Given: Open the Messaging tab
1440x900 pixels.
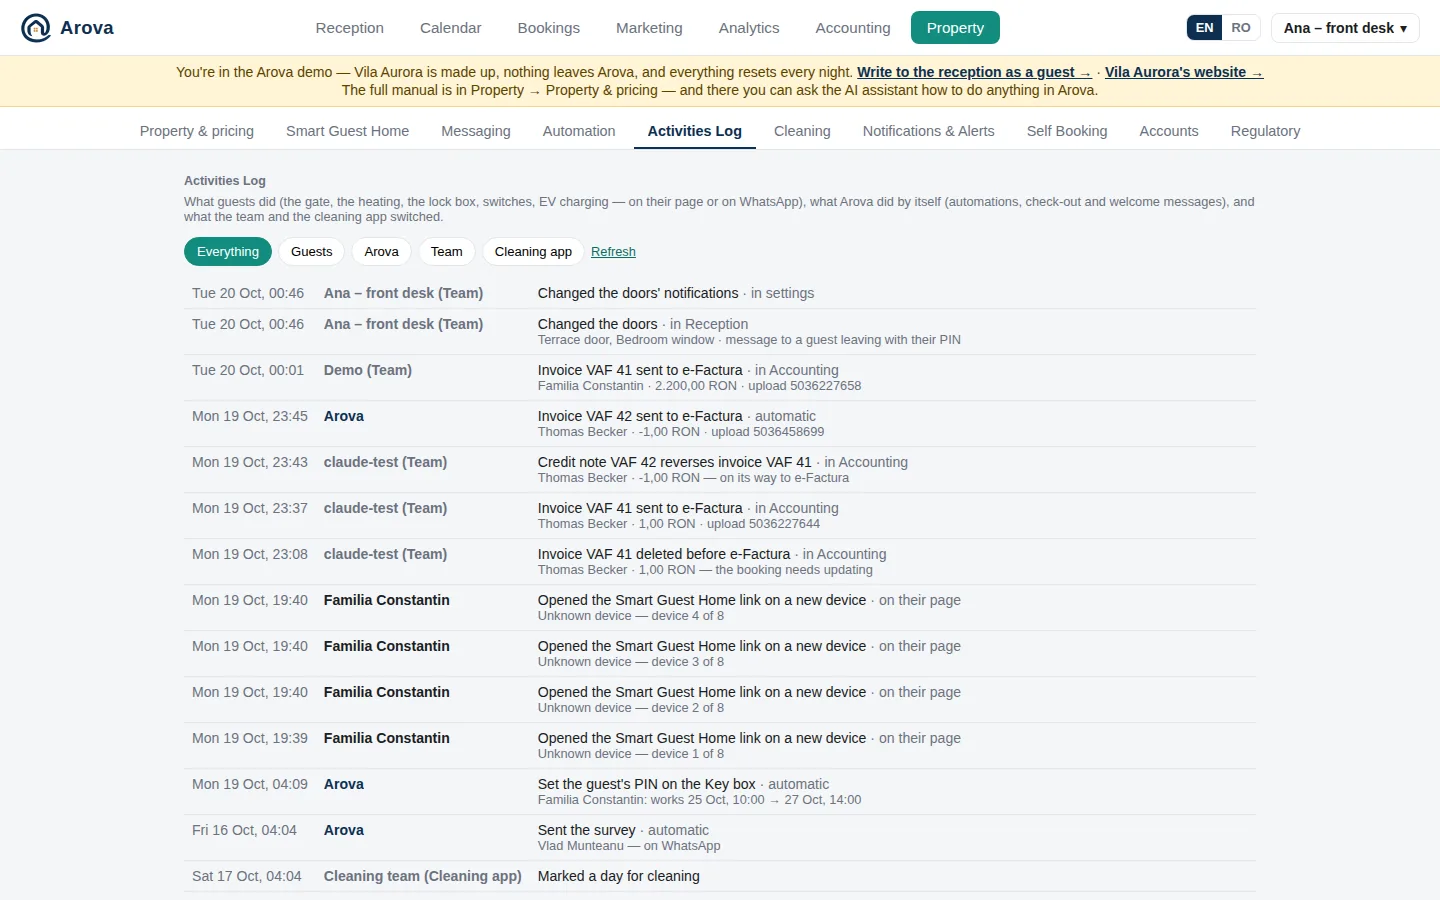Looking at the screenshot, I should (476, 131).
